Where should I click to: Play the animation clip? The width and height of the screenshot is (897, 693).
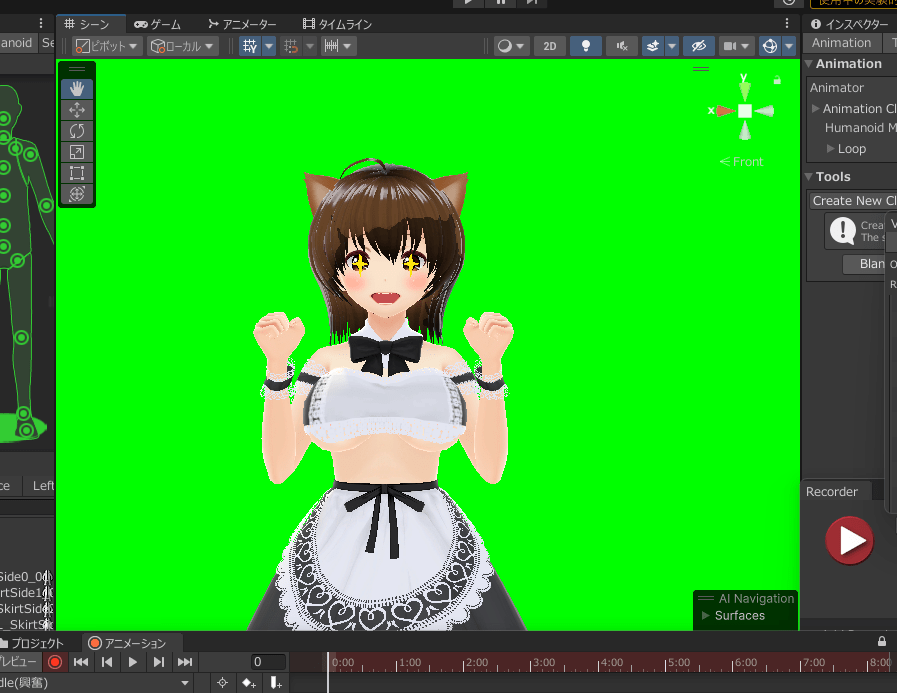(x=133, y=662)
